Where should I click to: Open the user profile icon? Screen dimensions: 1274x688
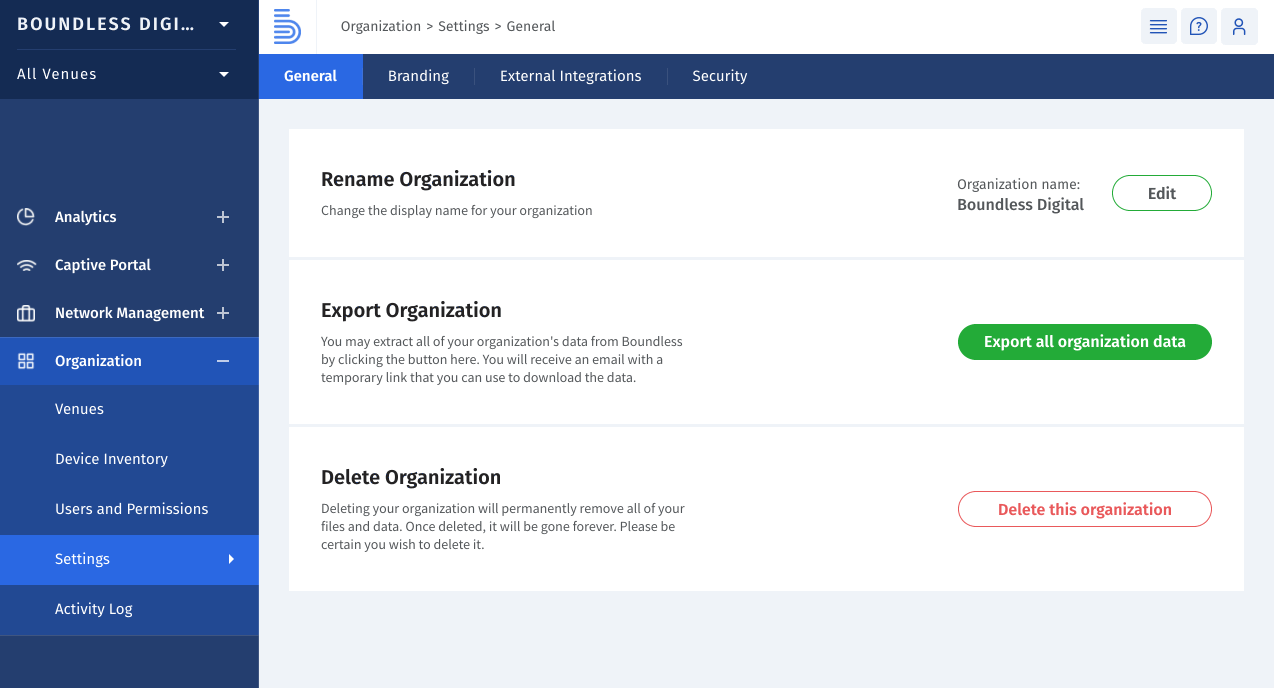click(x=1238, y=27)
